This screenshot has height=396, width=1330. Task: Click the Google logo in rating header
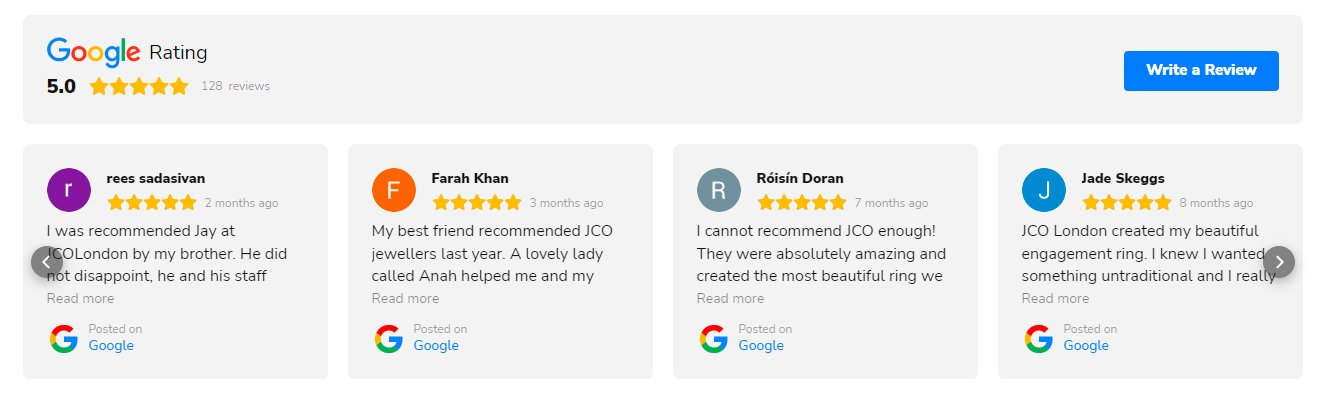[x=93, y=52]
